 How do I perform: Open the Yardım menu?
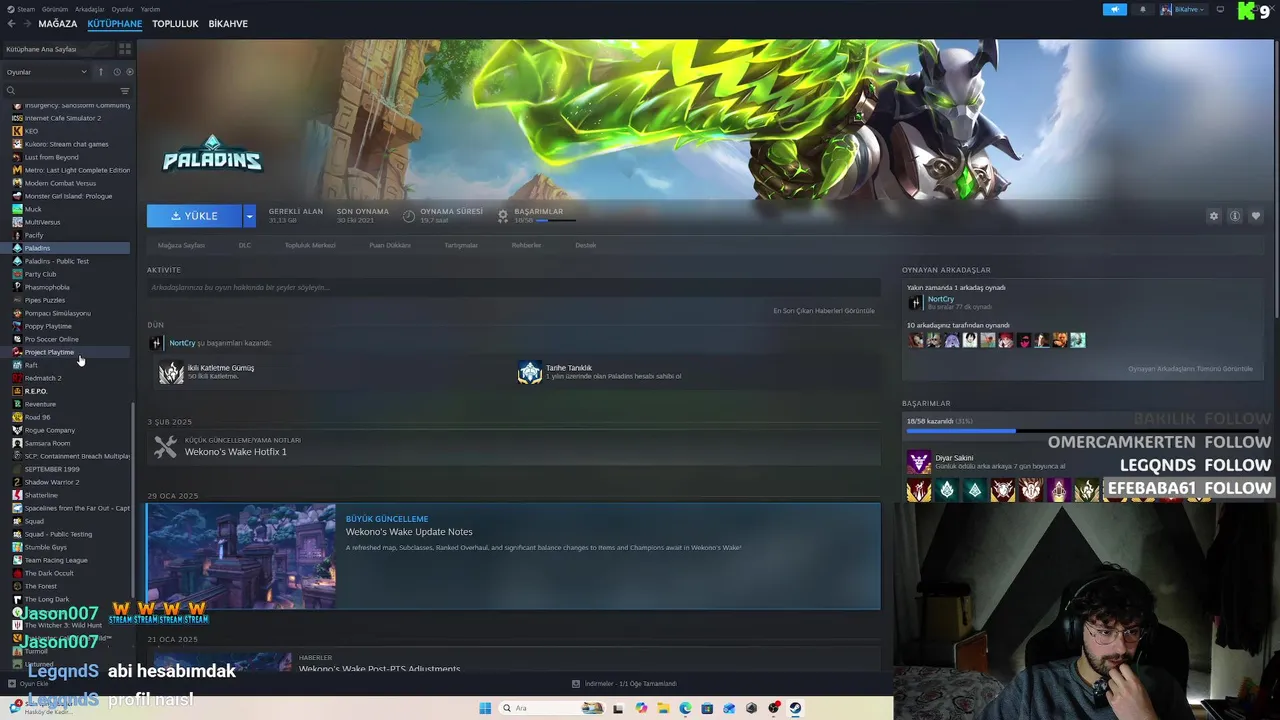(150, 9)
